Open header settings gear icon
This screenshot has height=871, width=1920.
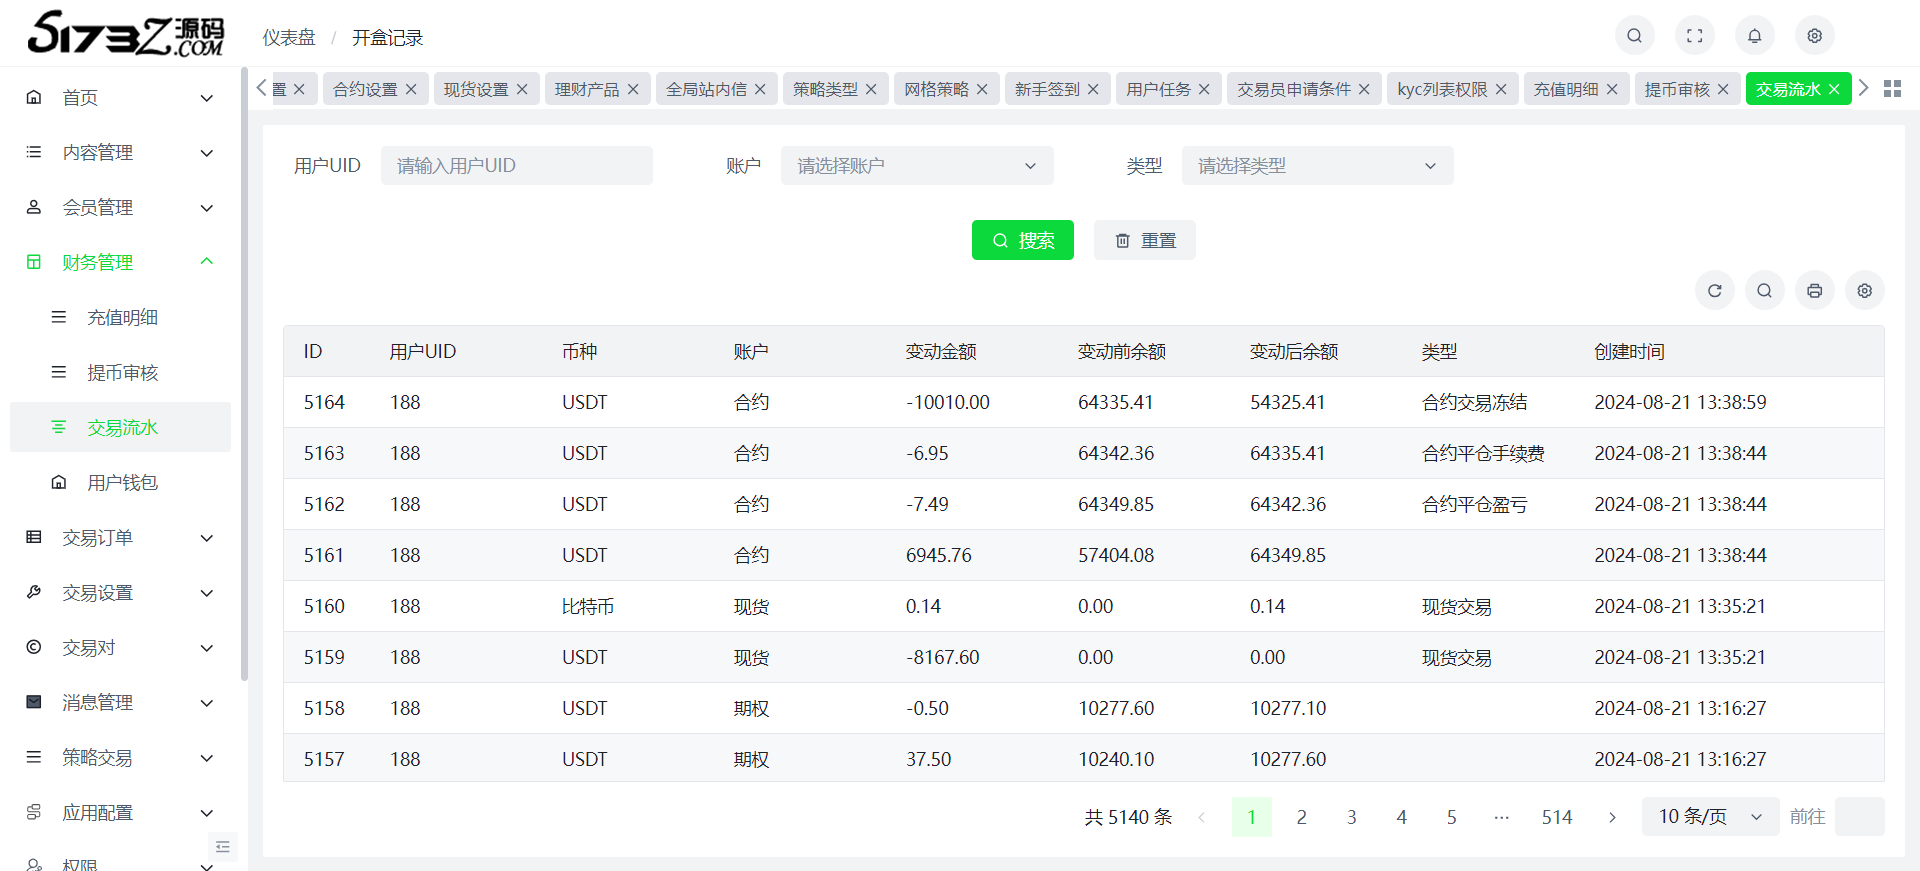point(1814,36)
